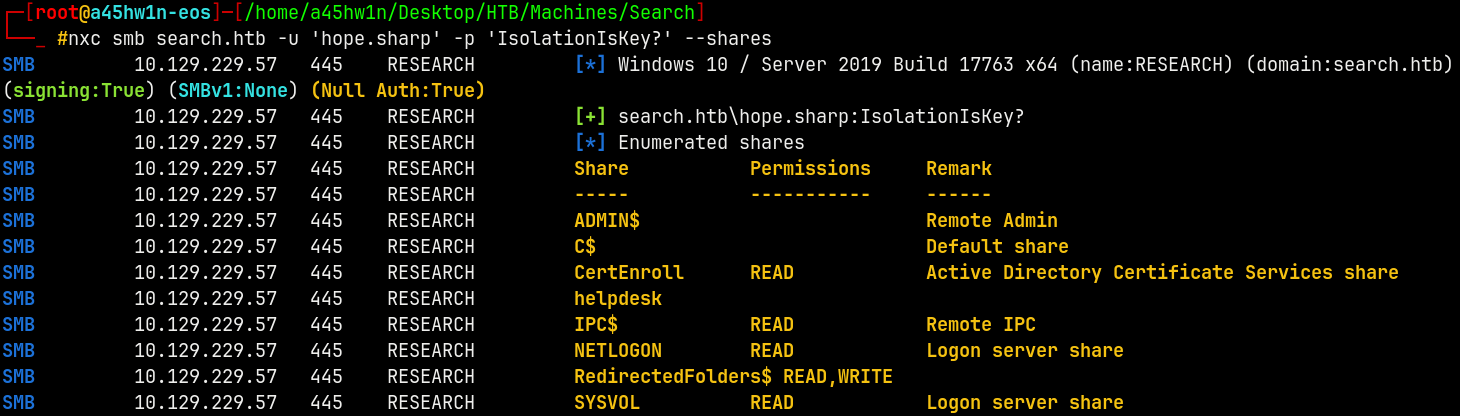Click the READ,WRITE permissions entry
Image resolution: width=1460 pixels, height=416 pixels.
(838, 377)
